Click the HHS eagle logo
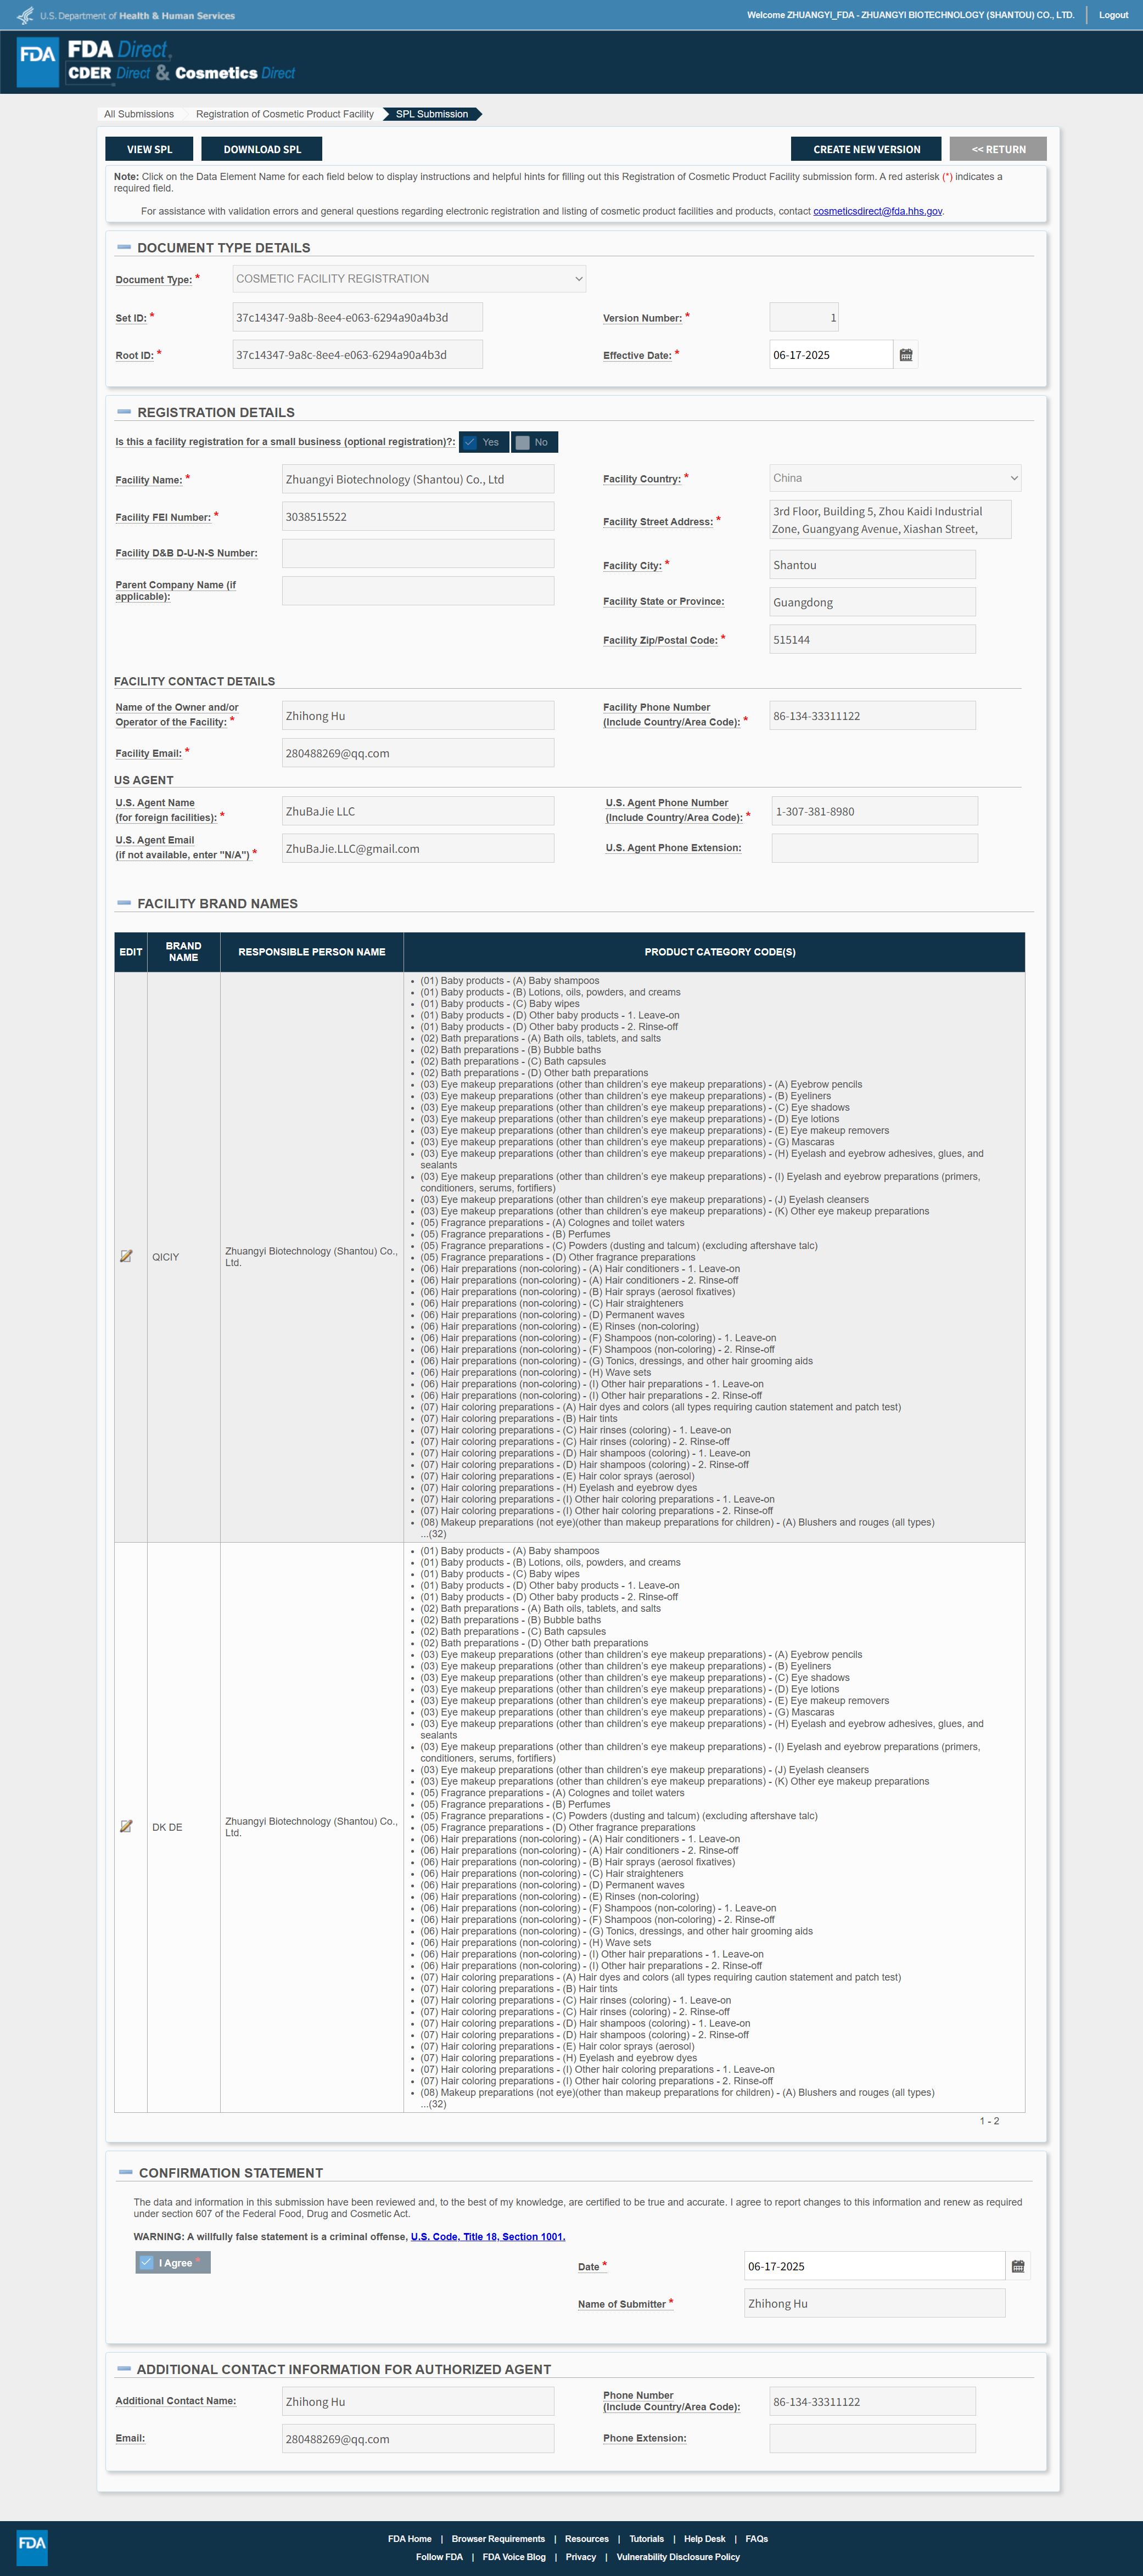Screen dimensions: 1143x2576 pyautogui.click(x=25, y=15)
